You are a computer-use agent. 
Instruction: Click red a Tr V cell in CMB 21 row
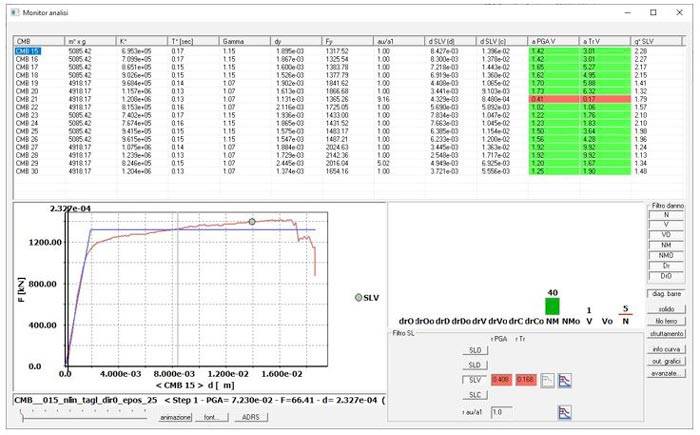pyautogui.click(x=605, y=99)
